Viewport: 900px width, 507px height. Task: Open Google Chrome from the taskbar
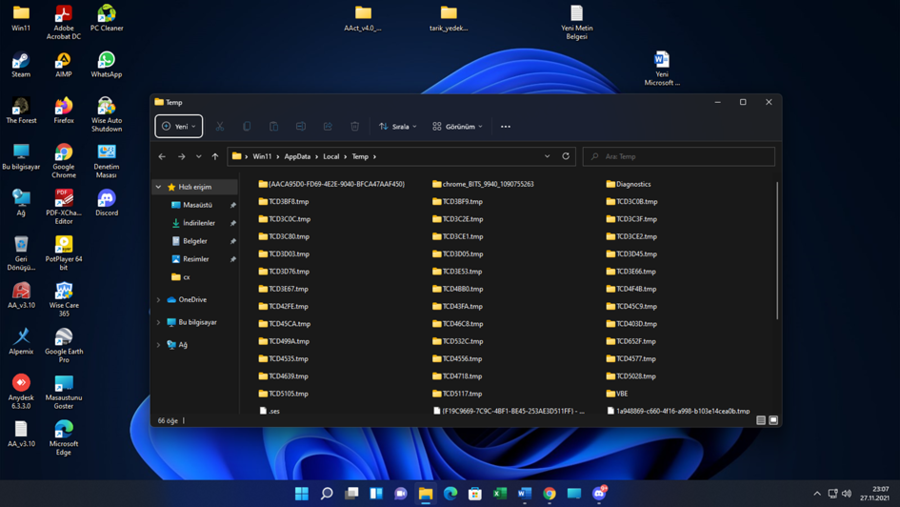point(549,493)
